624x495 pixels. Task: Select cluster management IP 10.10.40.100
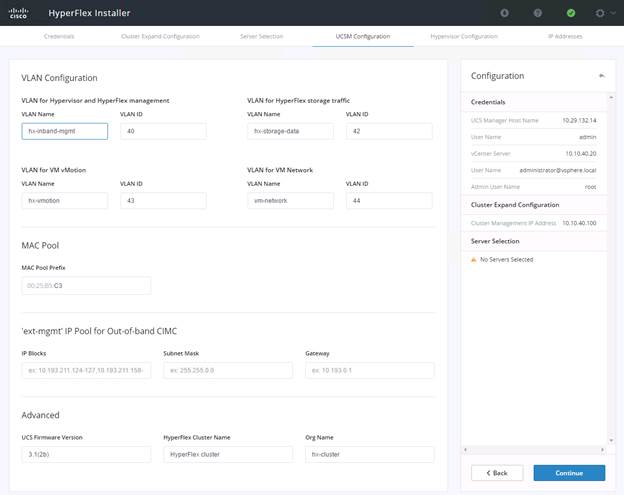click(x=579, y=223)
